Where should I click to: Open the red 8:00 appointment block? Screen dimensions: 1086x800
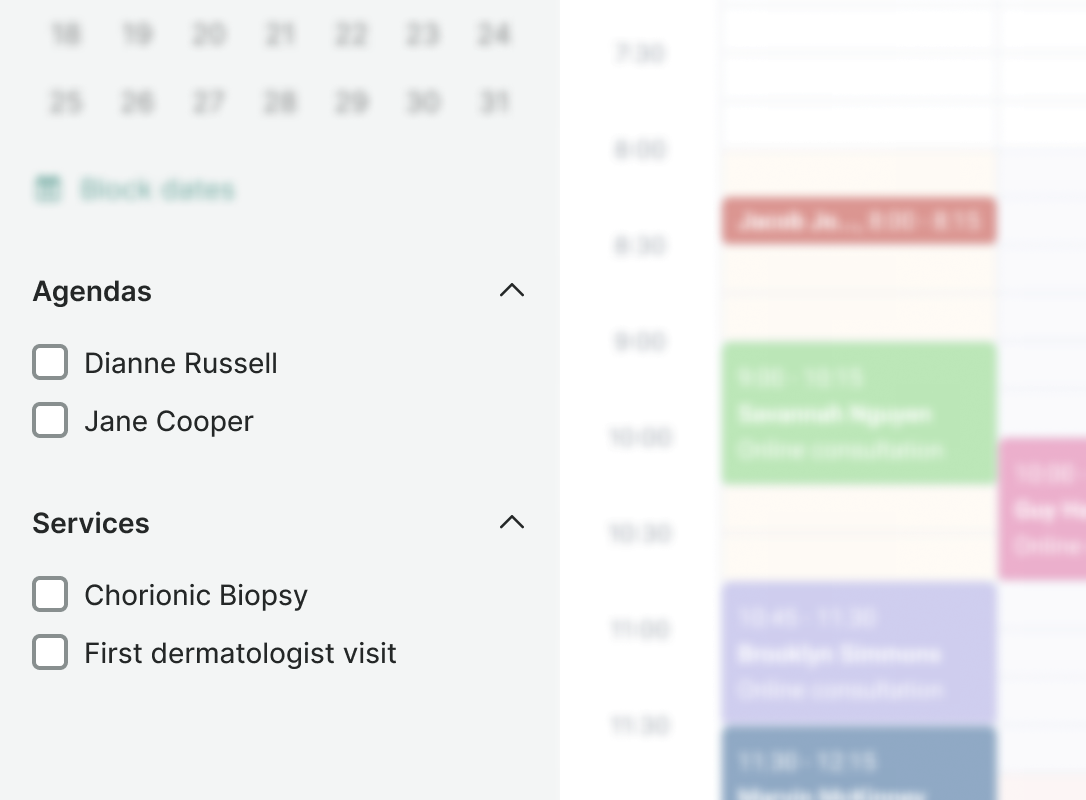click(x=858, y=221)
